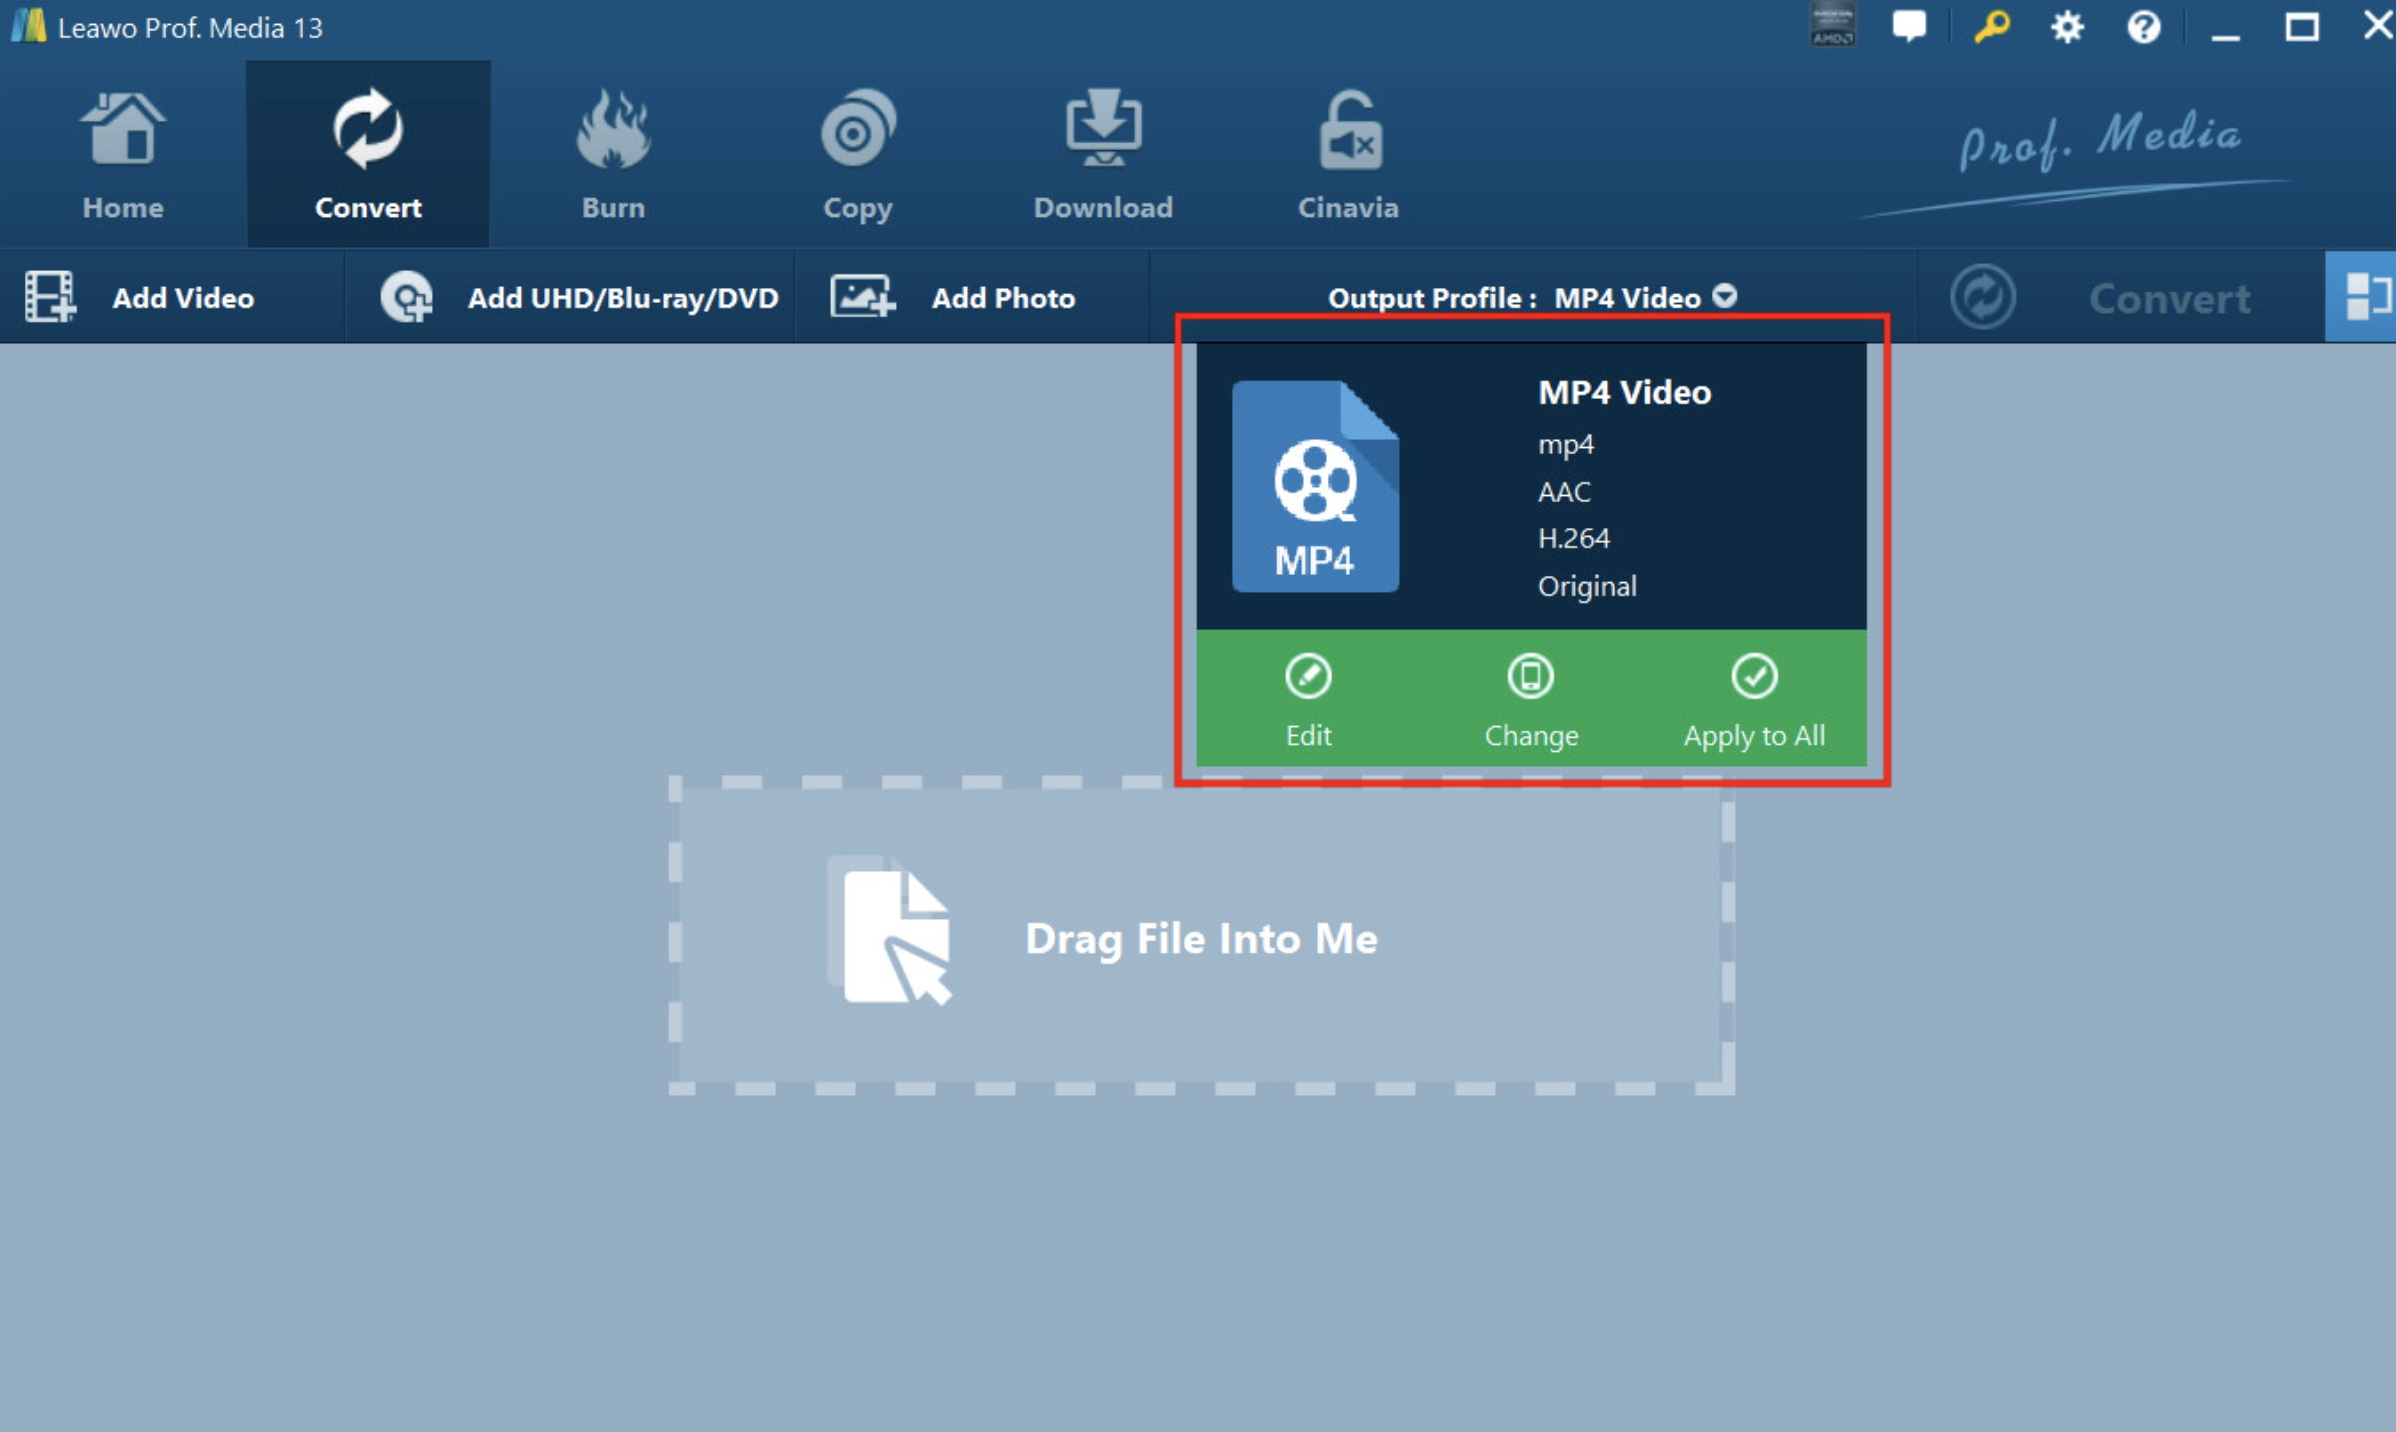Open the Cinavia module
This screenshot has width=2396, height=1432.
1348,155
